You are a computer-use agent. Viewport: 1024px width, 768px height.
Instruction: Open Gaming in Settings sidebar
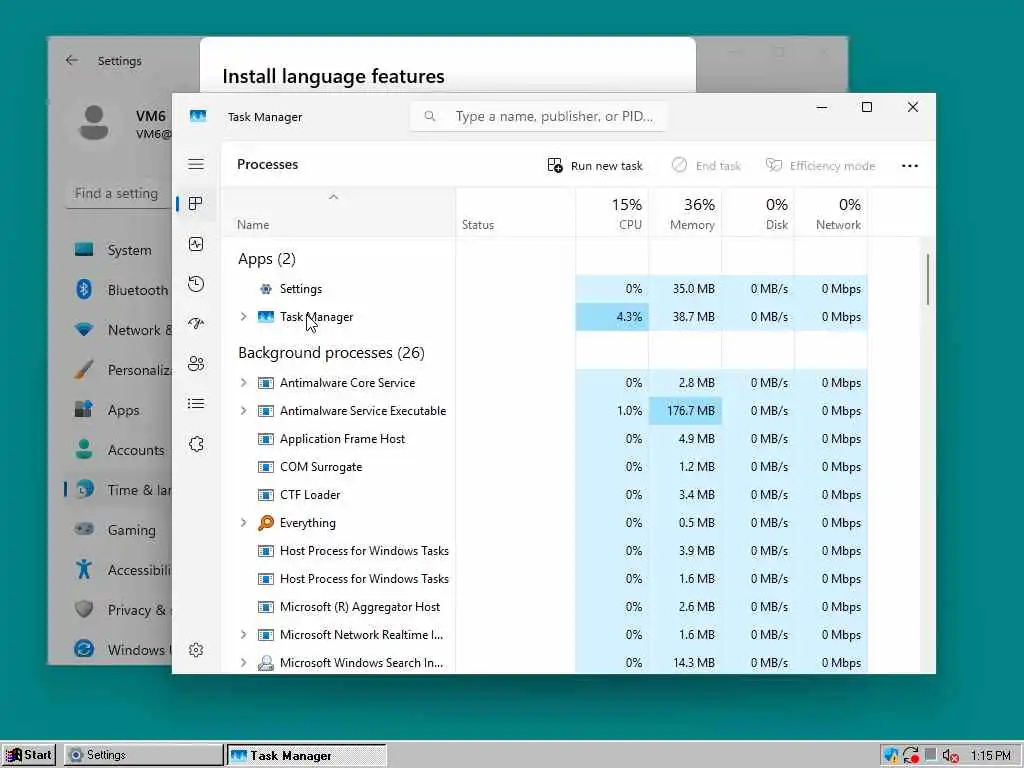(x=118, y=530)
